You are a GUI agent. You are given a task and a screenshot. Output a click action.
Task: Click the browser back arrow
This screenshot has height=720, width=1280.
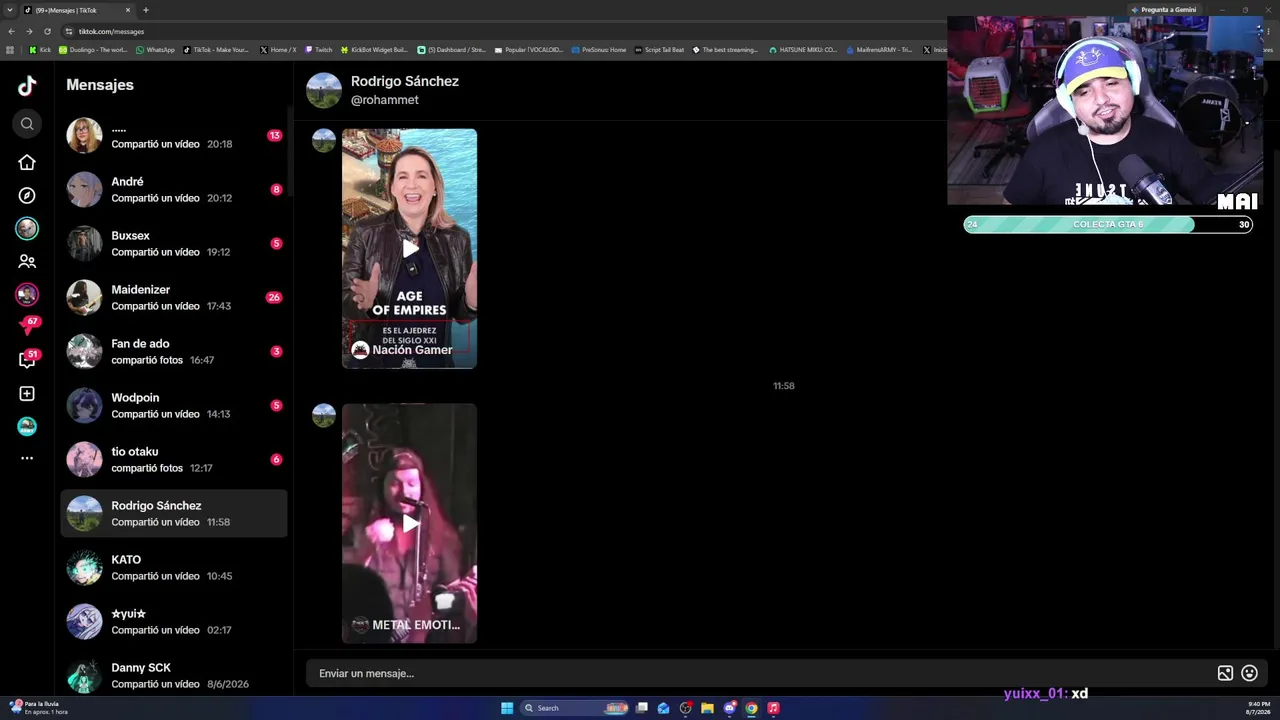tap(11, 31)
